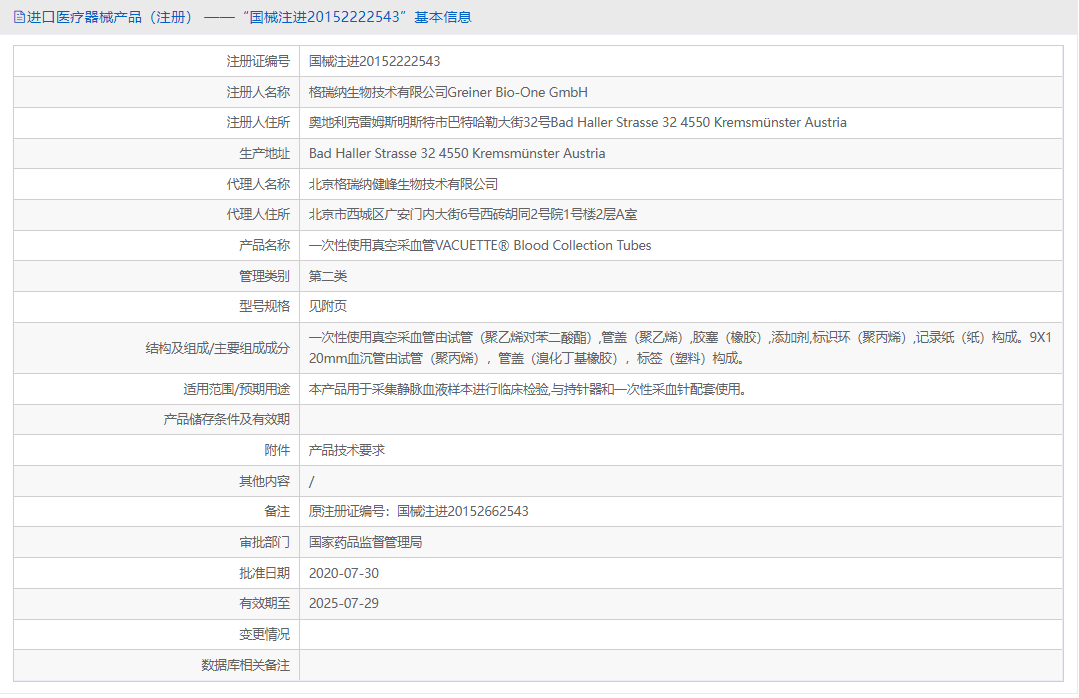Click the 第二类 management category value
The image size is (1079, 698).
point(328,276)
